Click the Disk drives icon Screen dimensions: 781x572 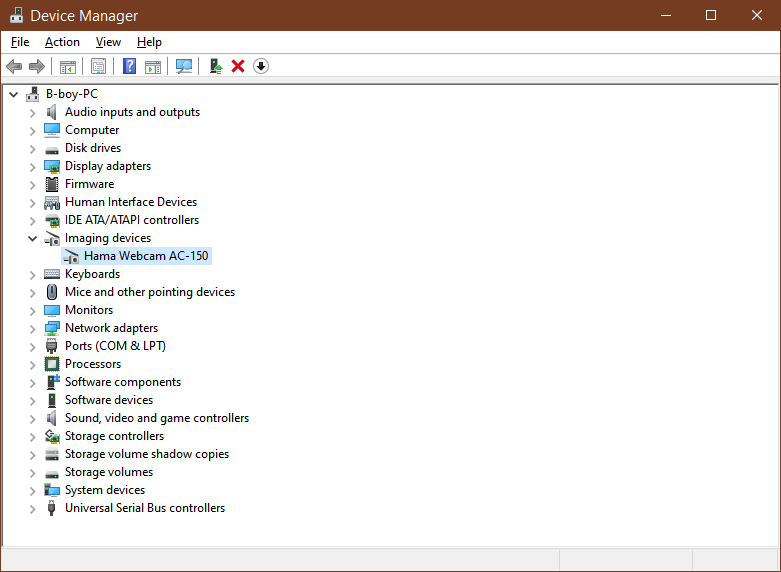point(52,149)
